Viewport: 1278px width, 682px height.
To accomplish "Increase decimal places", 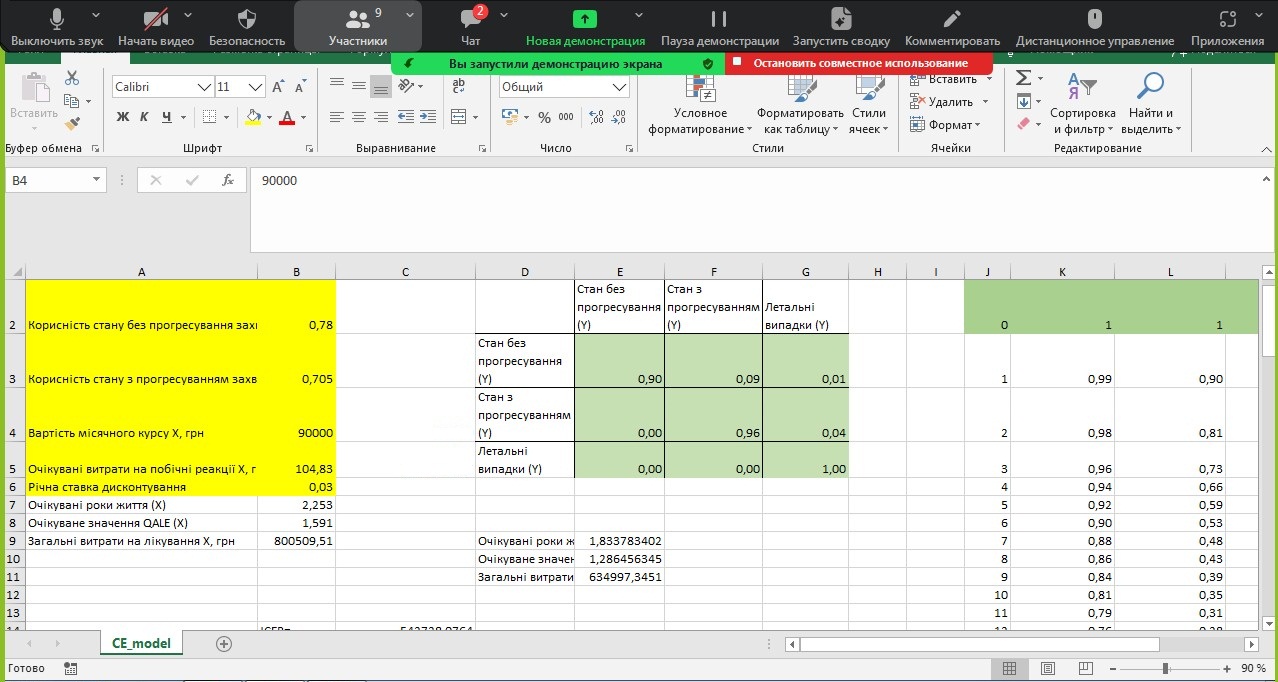I will 595,117.
